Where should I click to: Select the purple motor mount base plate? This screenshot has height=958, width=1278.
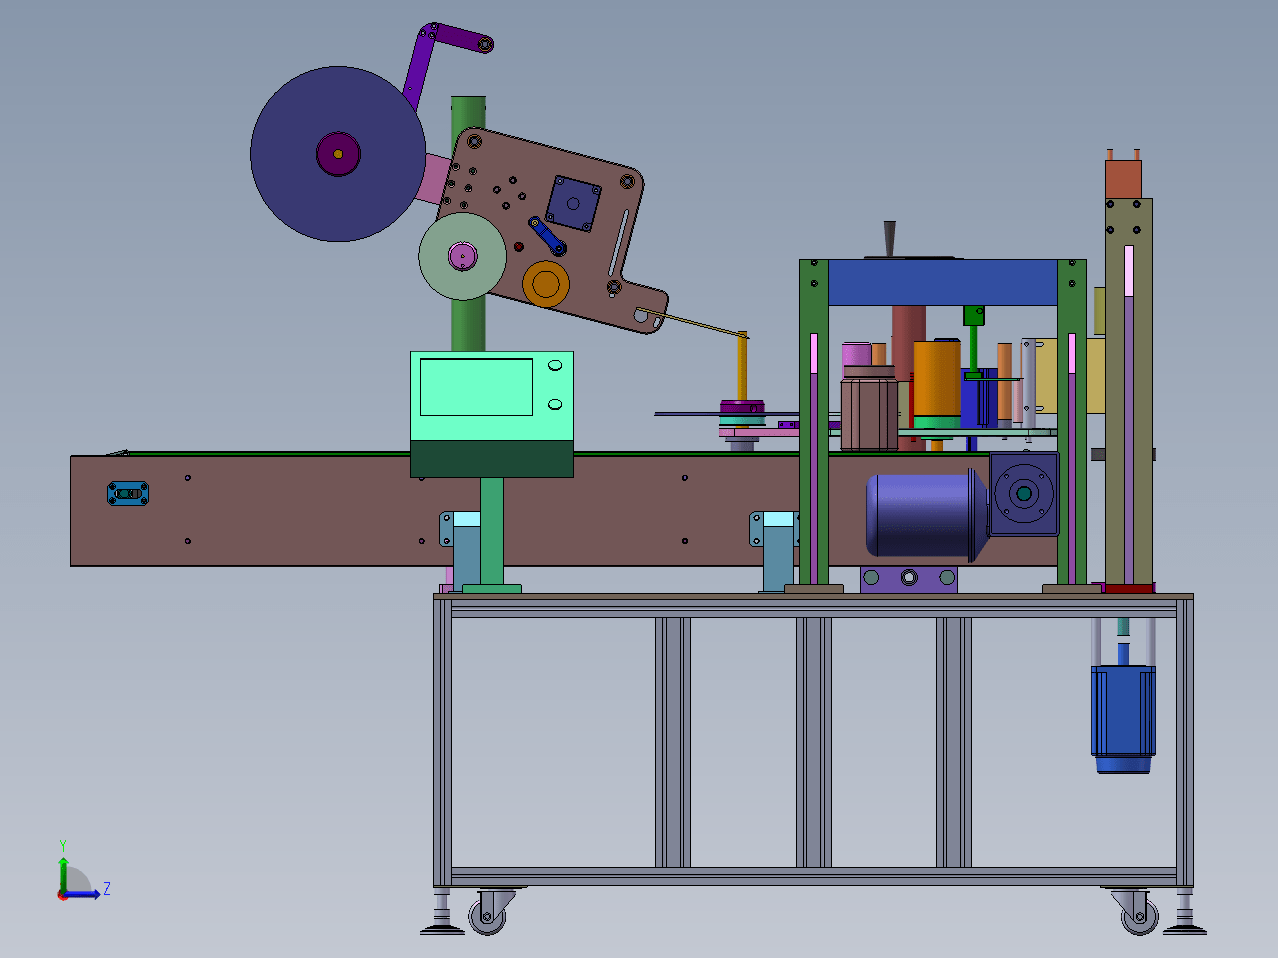pos(909,579)
